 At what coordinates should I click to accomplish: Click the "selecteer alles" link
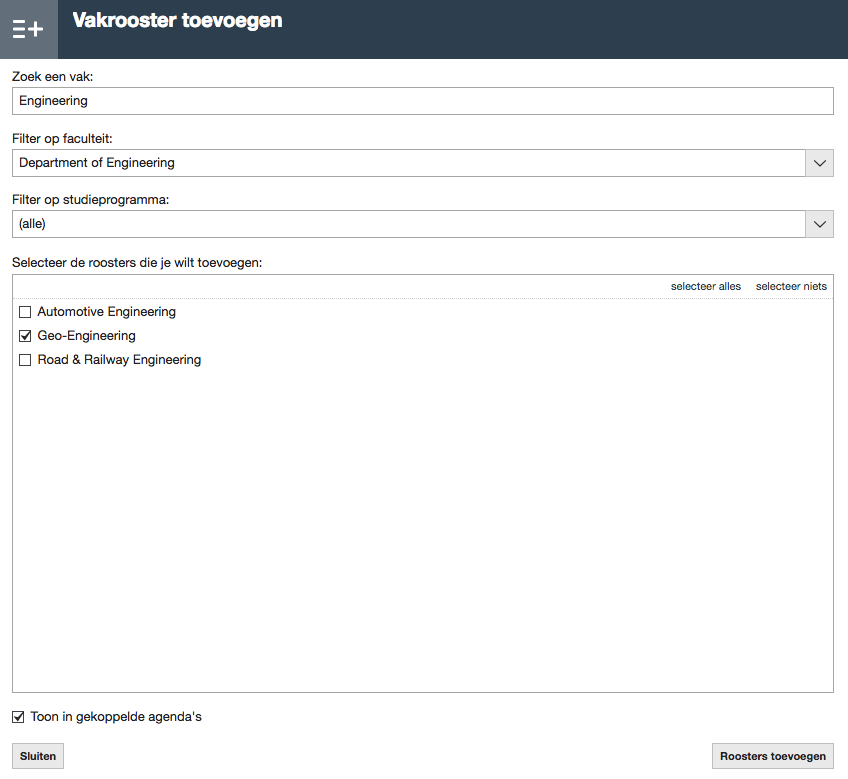[705, 286]
